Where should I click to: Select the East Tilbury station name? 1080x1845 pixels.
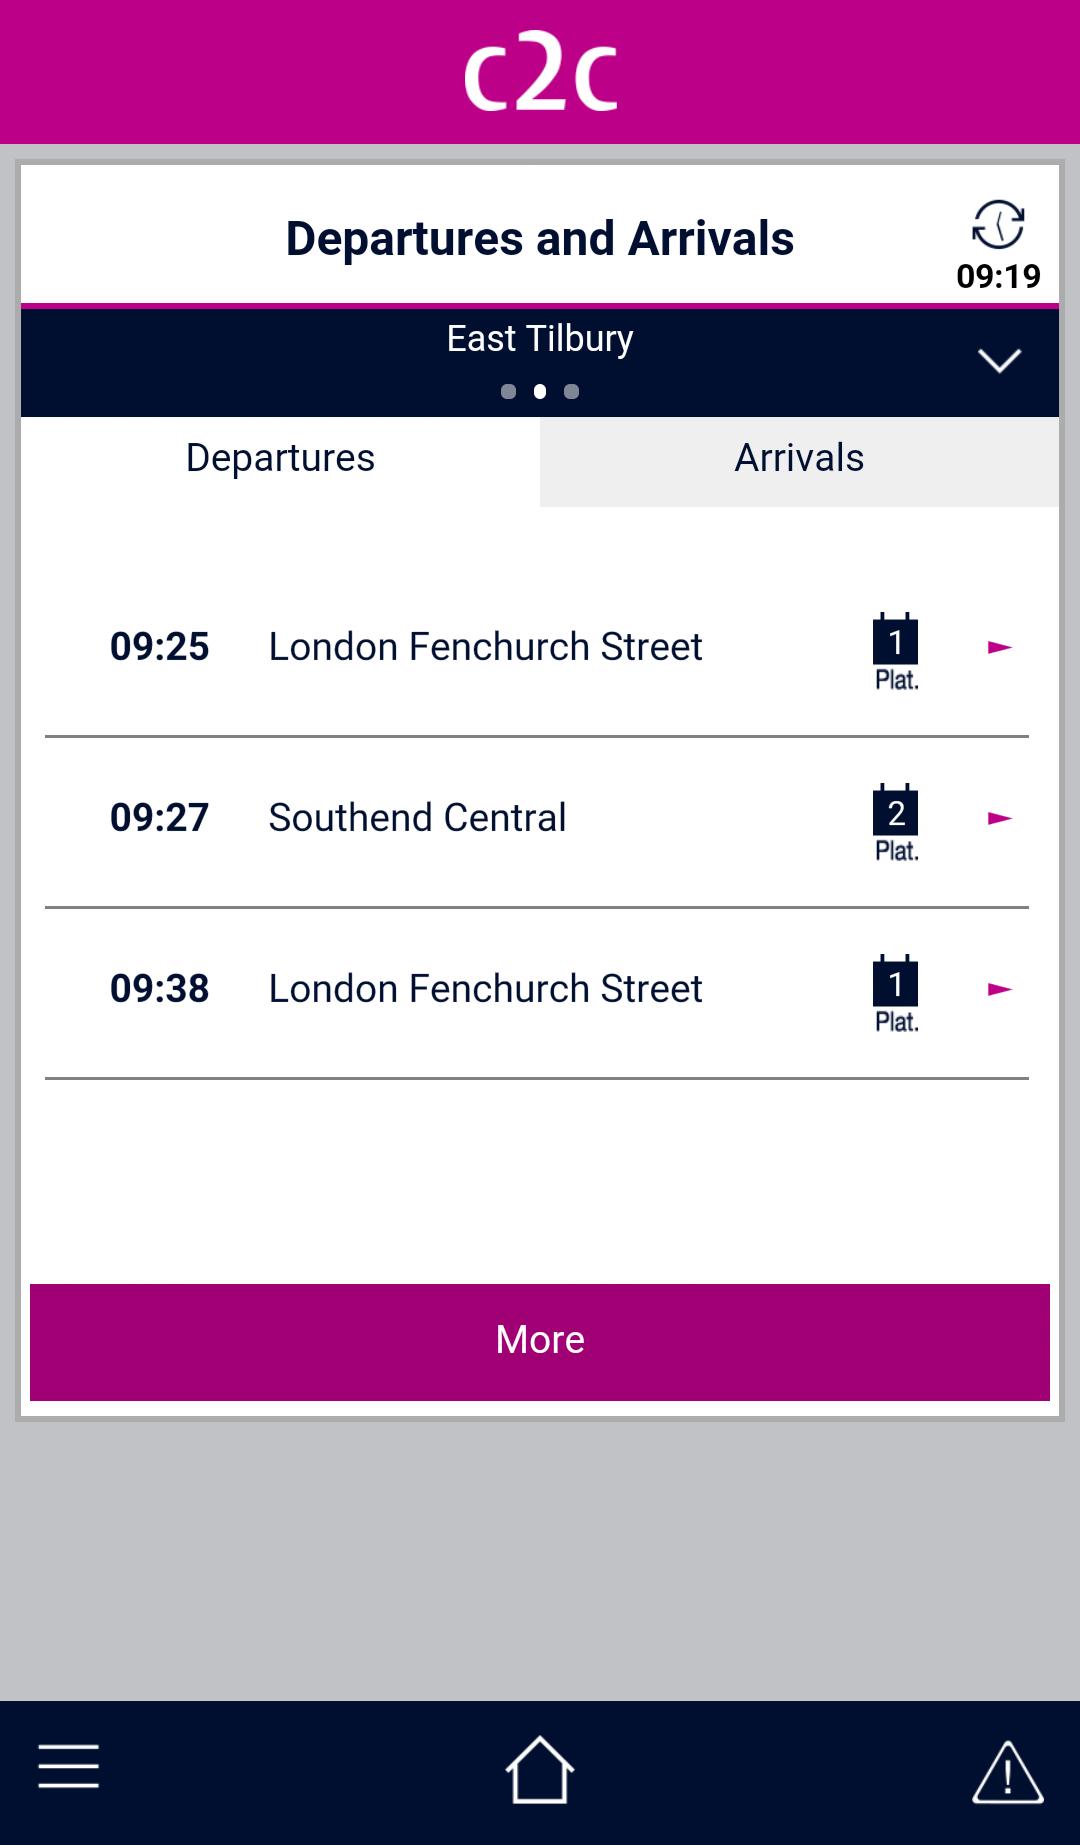pos(540,339)
